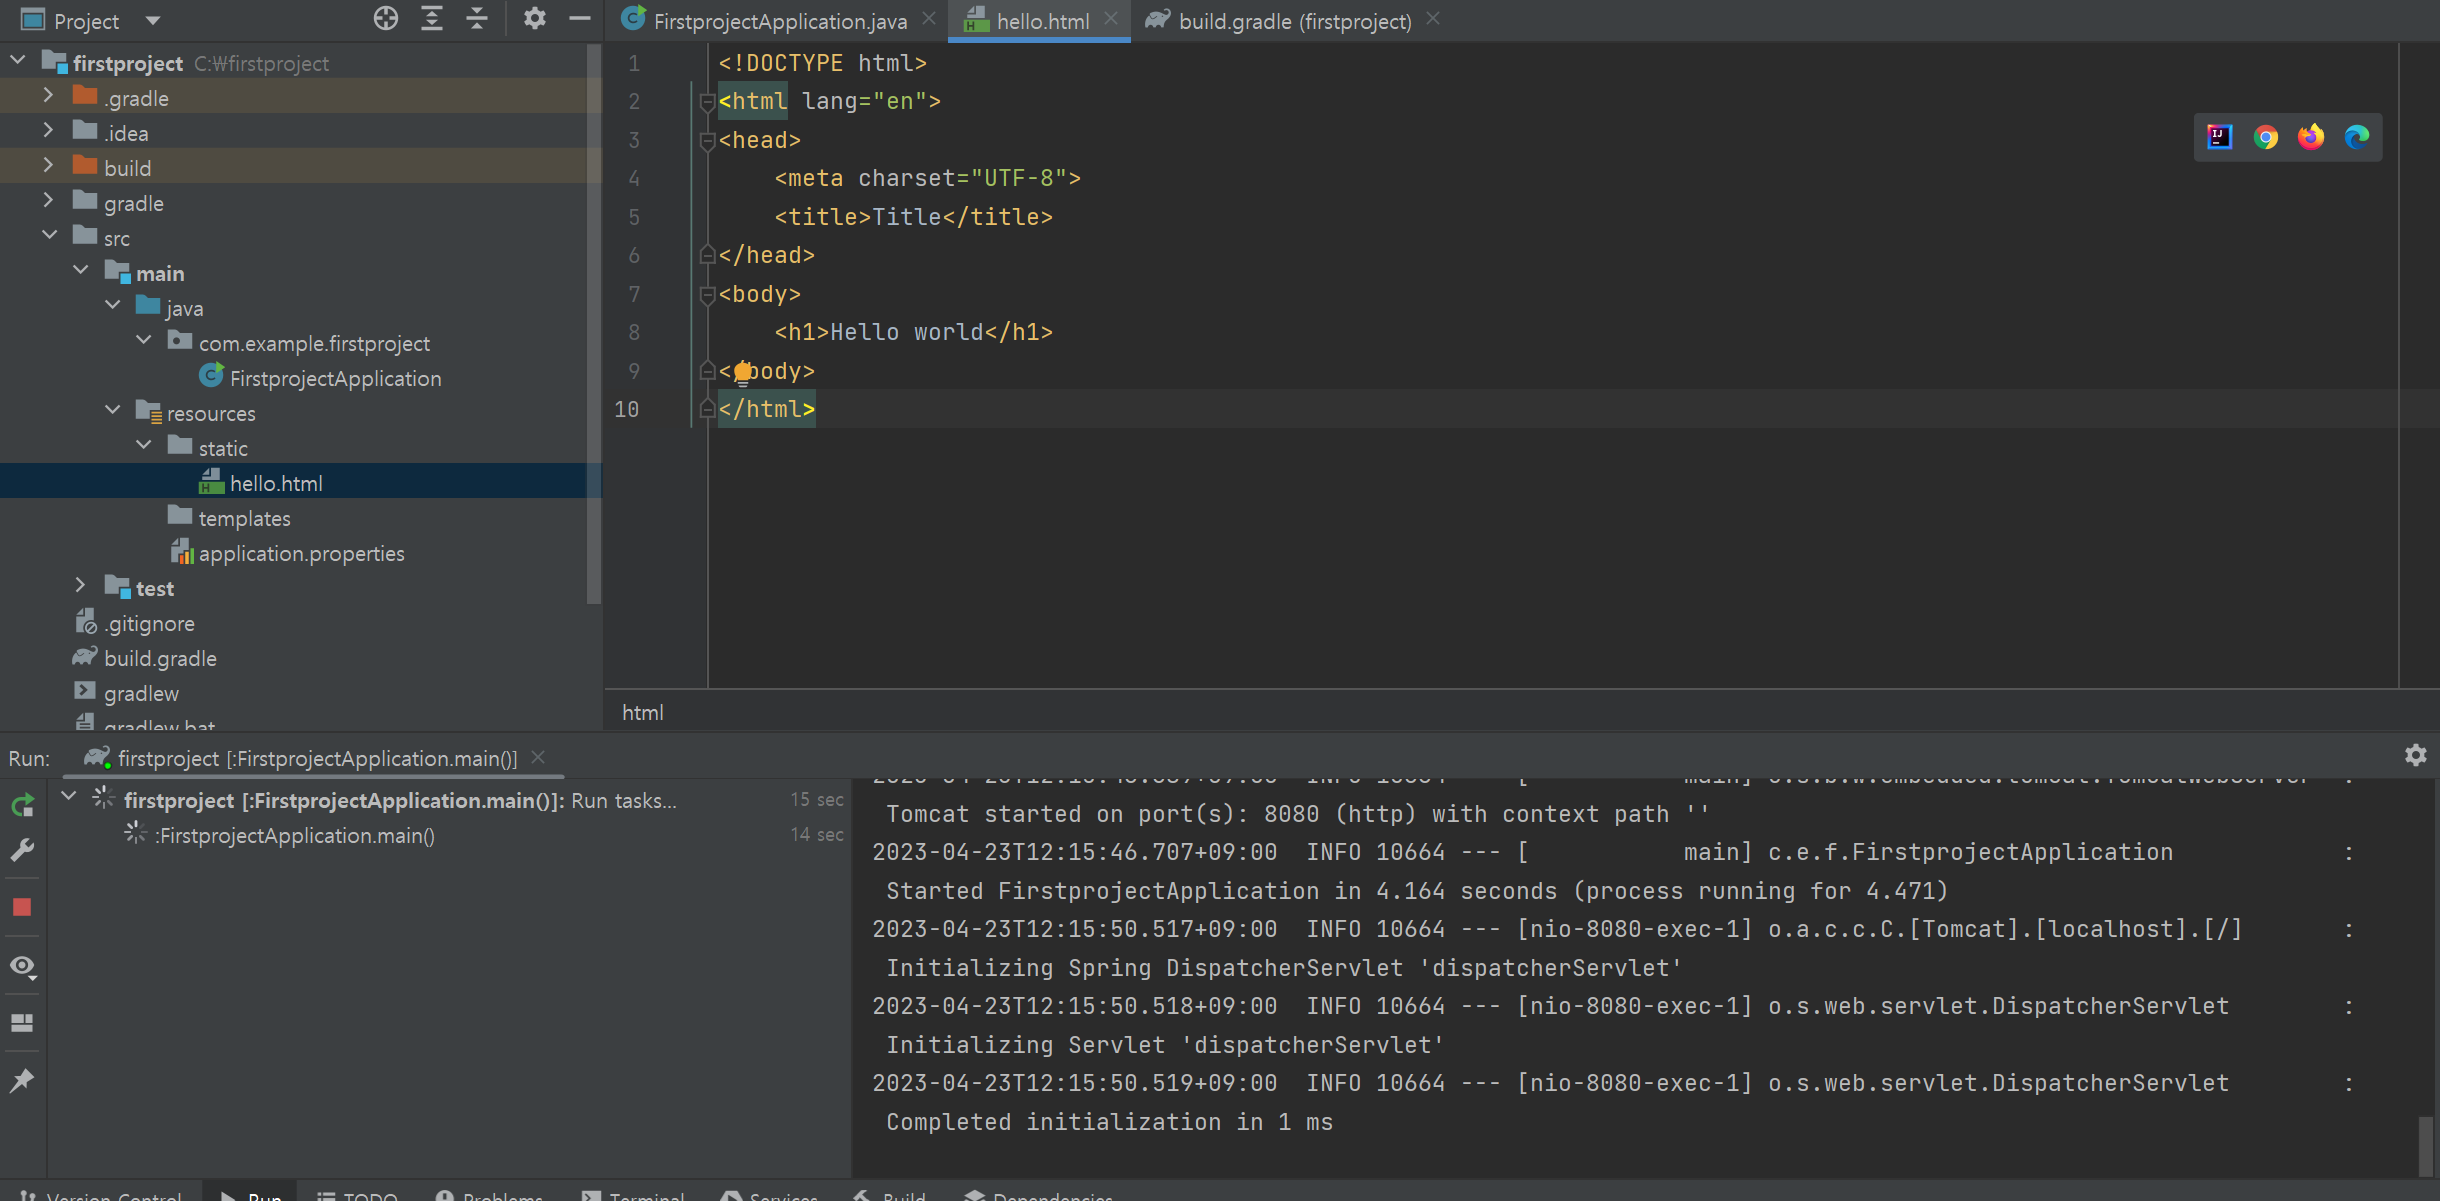Screen dimensions: 2440x1201
Task: Rerun the application with the green rerun icon
Action: point(22,805)
